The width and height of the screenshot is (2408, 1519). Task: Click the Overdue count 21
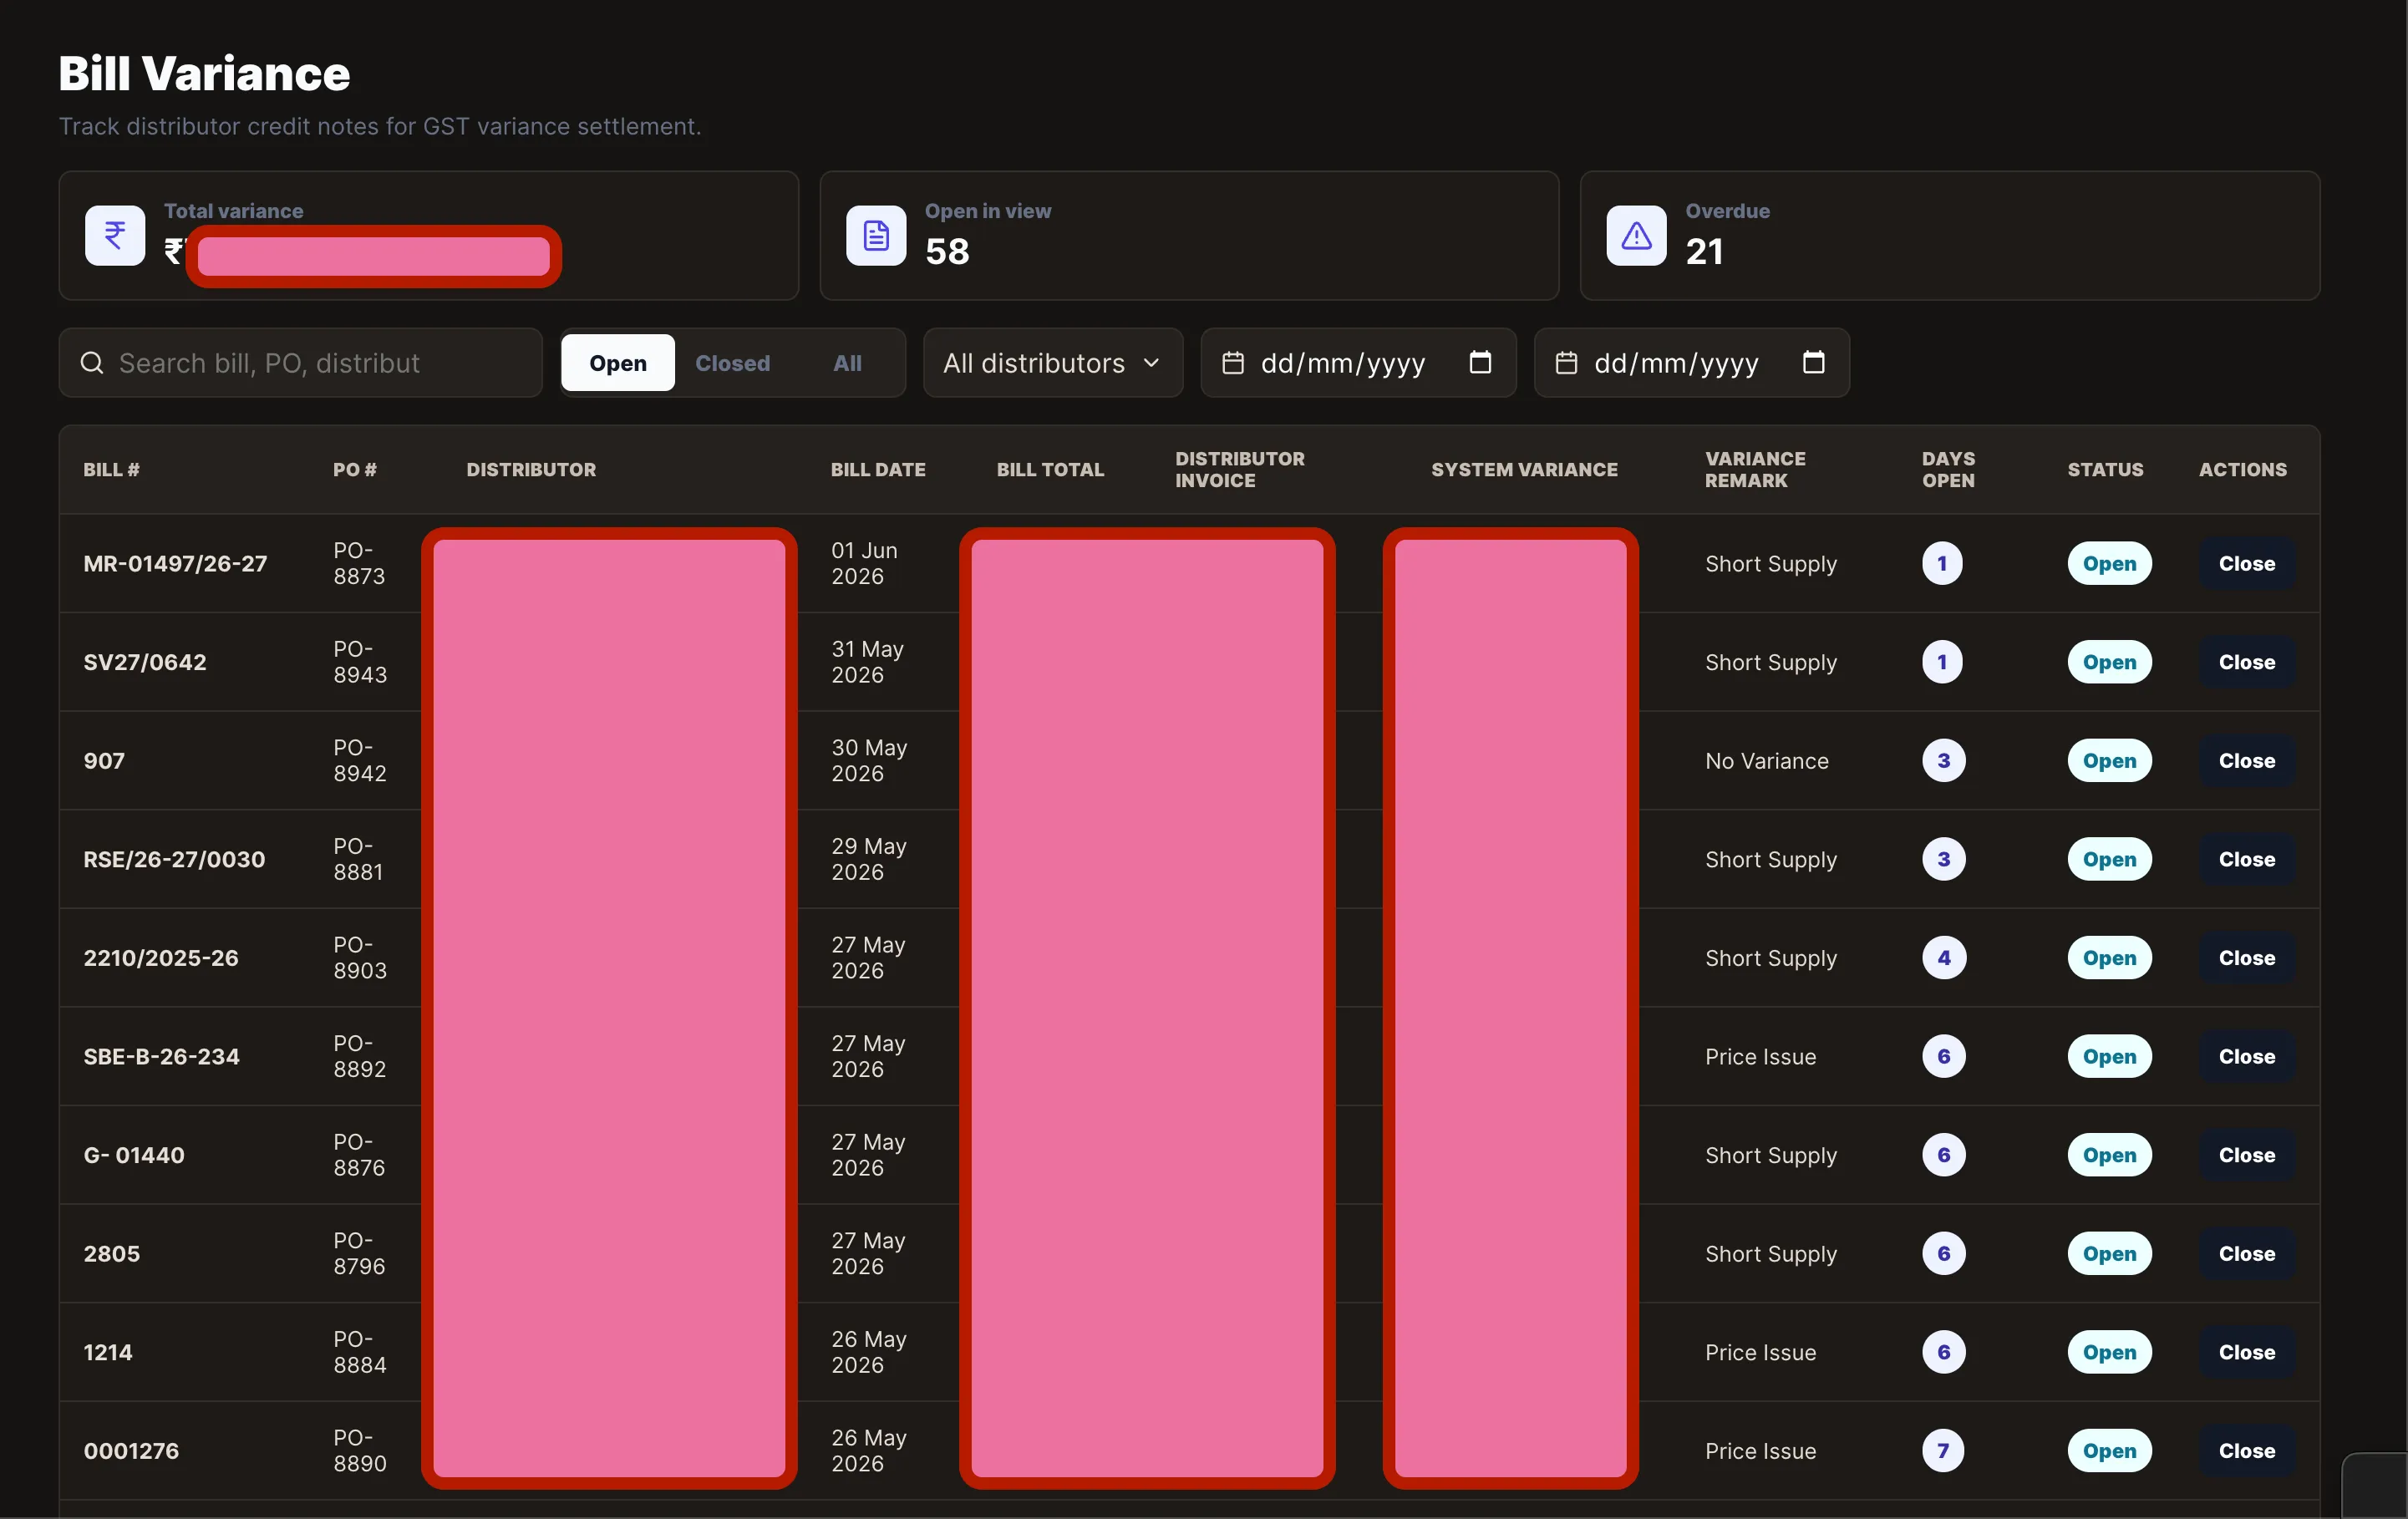pyautogui.click(x=1704, y=251)
